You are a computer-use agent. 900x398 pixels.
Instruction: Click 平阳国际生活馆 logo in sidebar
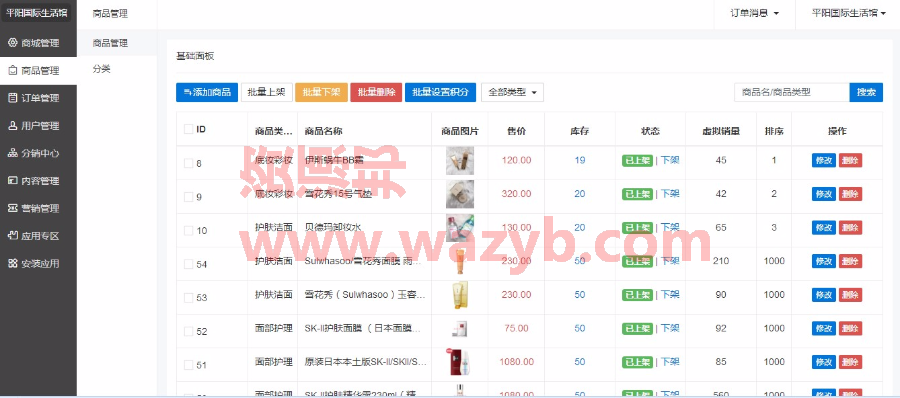(38, 13)
